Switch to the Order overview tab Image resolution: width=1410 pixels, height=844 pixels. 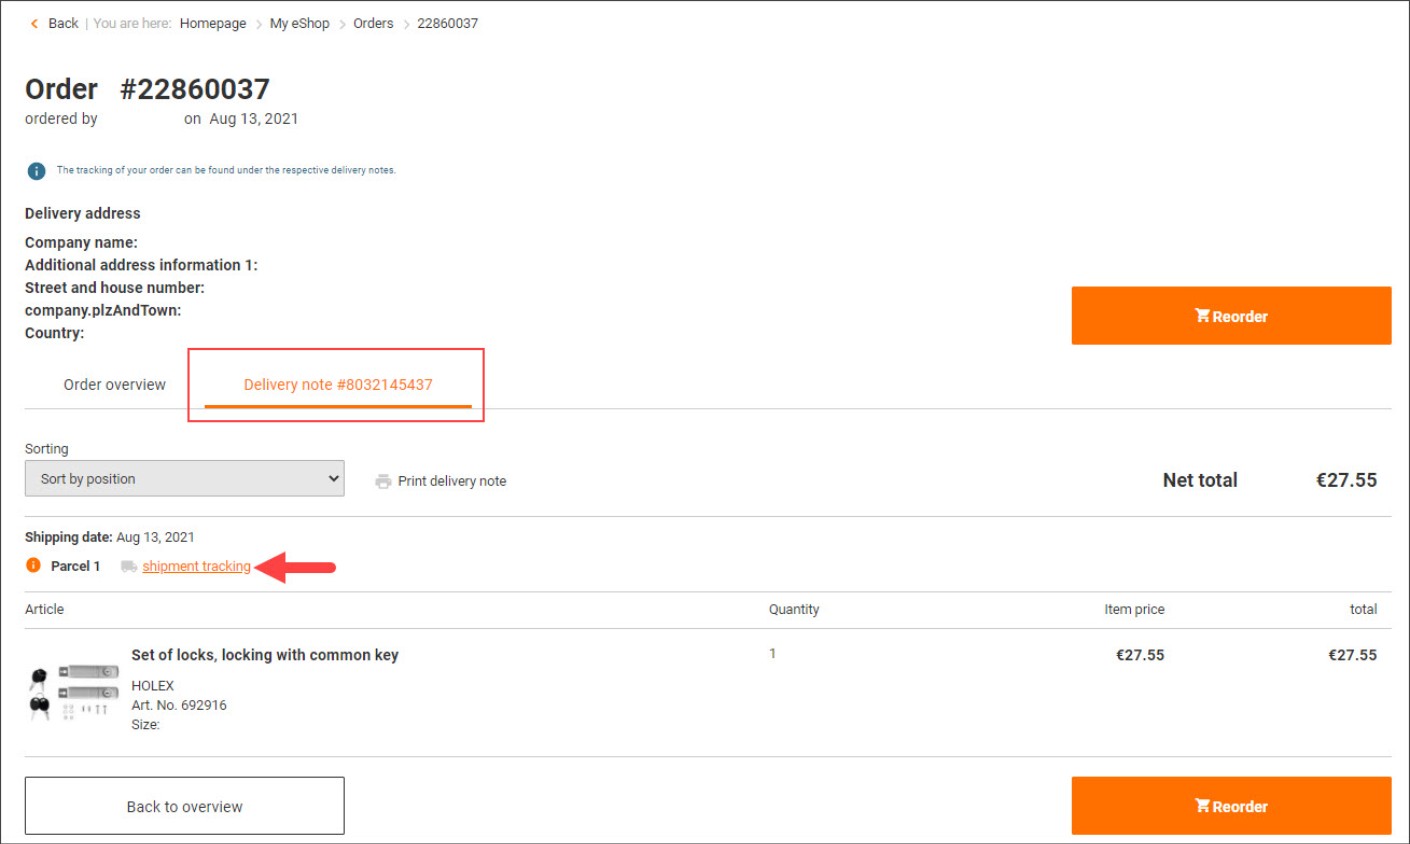point(115,385)
